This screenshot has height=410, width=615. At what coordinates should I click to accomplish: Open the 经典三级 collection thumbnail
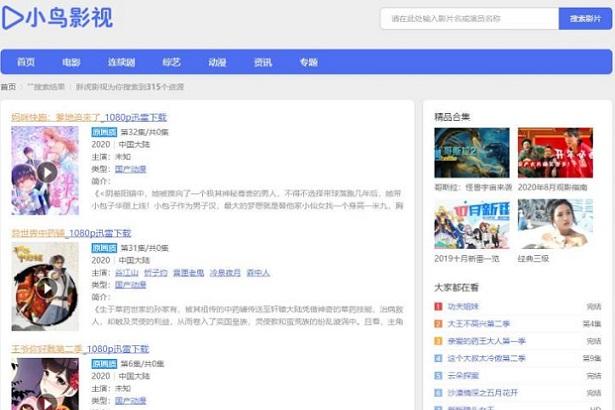[x=555, y=224]
